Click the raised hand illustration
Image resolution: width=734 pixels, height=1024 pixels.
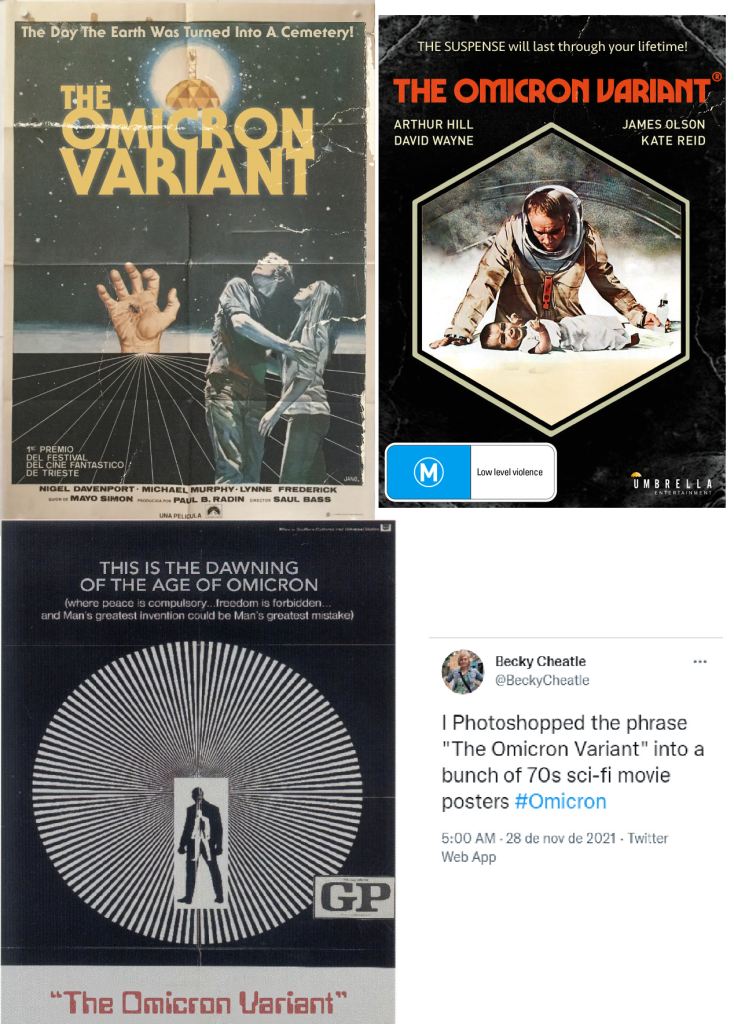[x=138, y=306]
